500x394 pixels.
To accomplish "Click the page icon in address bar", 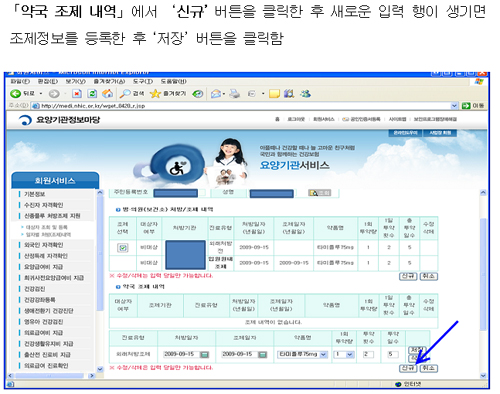I will click(x=36, y=106).
